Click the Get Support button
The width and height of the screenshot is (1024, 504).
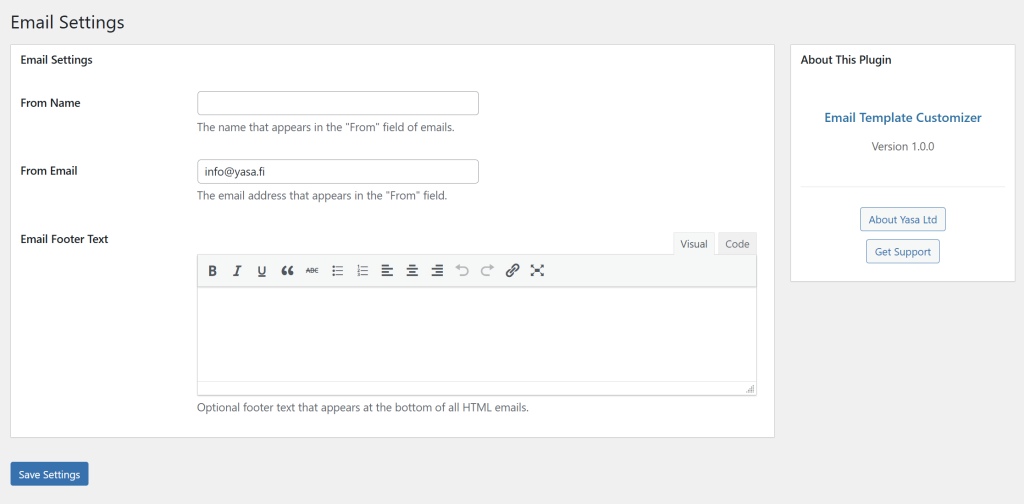(x=903, y=251)
